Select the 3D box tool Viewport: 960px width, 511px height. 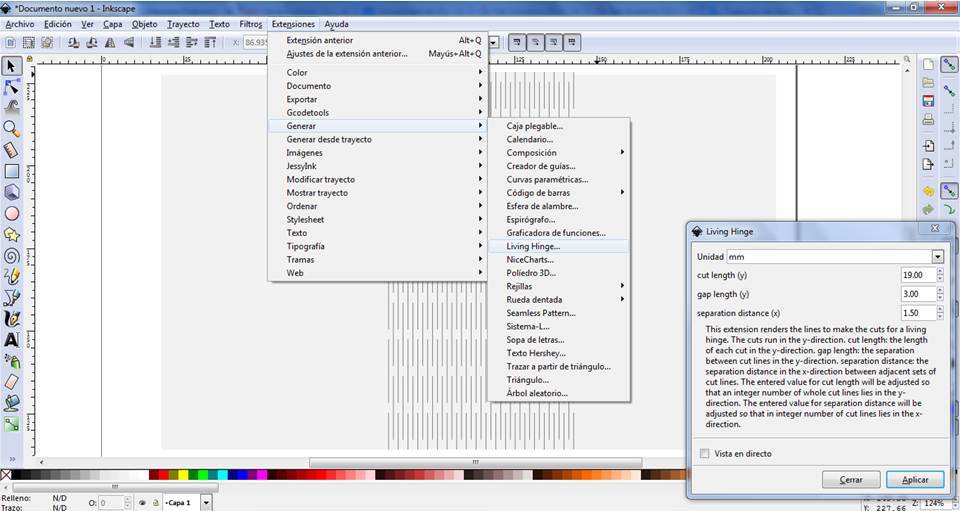[x=12, y=193]
